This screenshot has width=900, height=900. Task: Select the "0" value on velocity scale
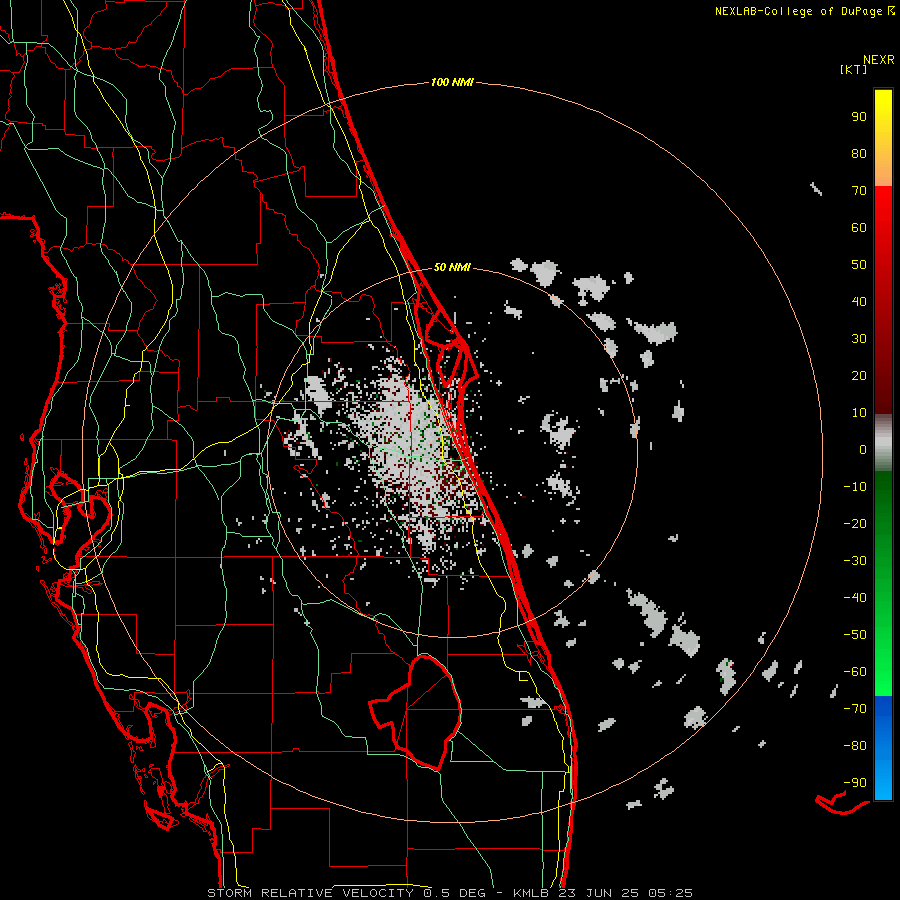coord(863,449)
